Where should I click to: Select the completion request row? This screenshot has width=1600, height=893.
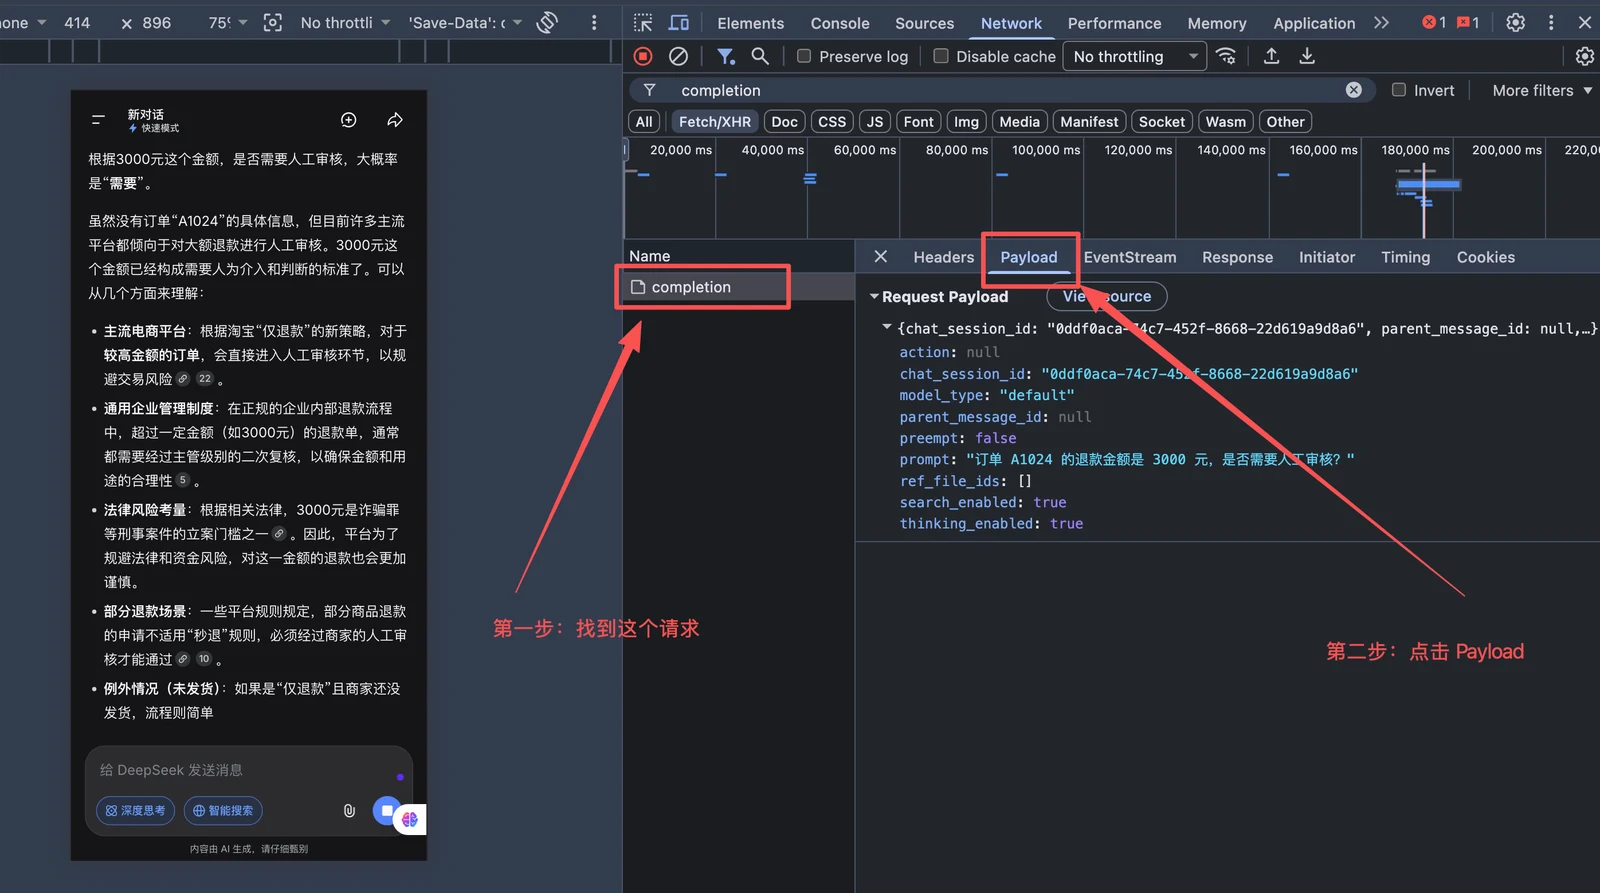tap(738, 287)
